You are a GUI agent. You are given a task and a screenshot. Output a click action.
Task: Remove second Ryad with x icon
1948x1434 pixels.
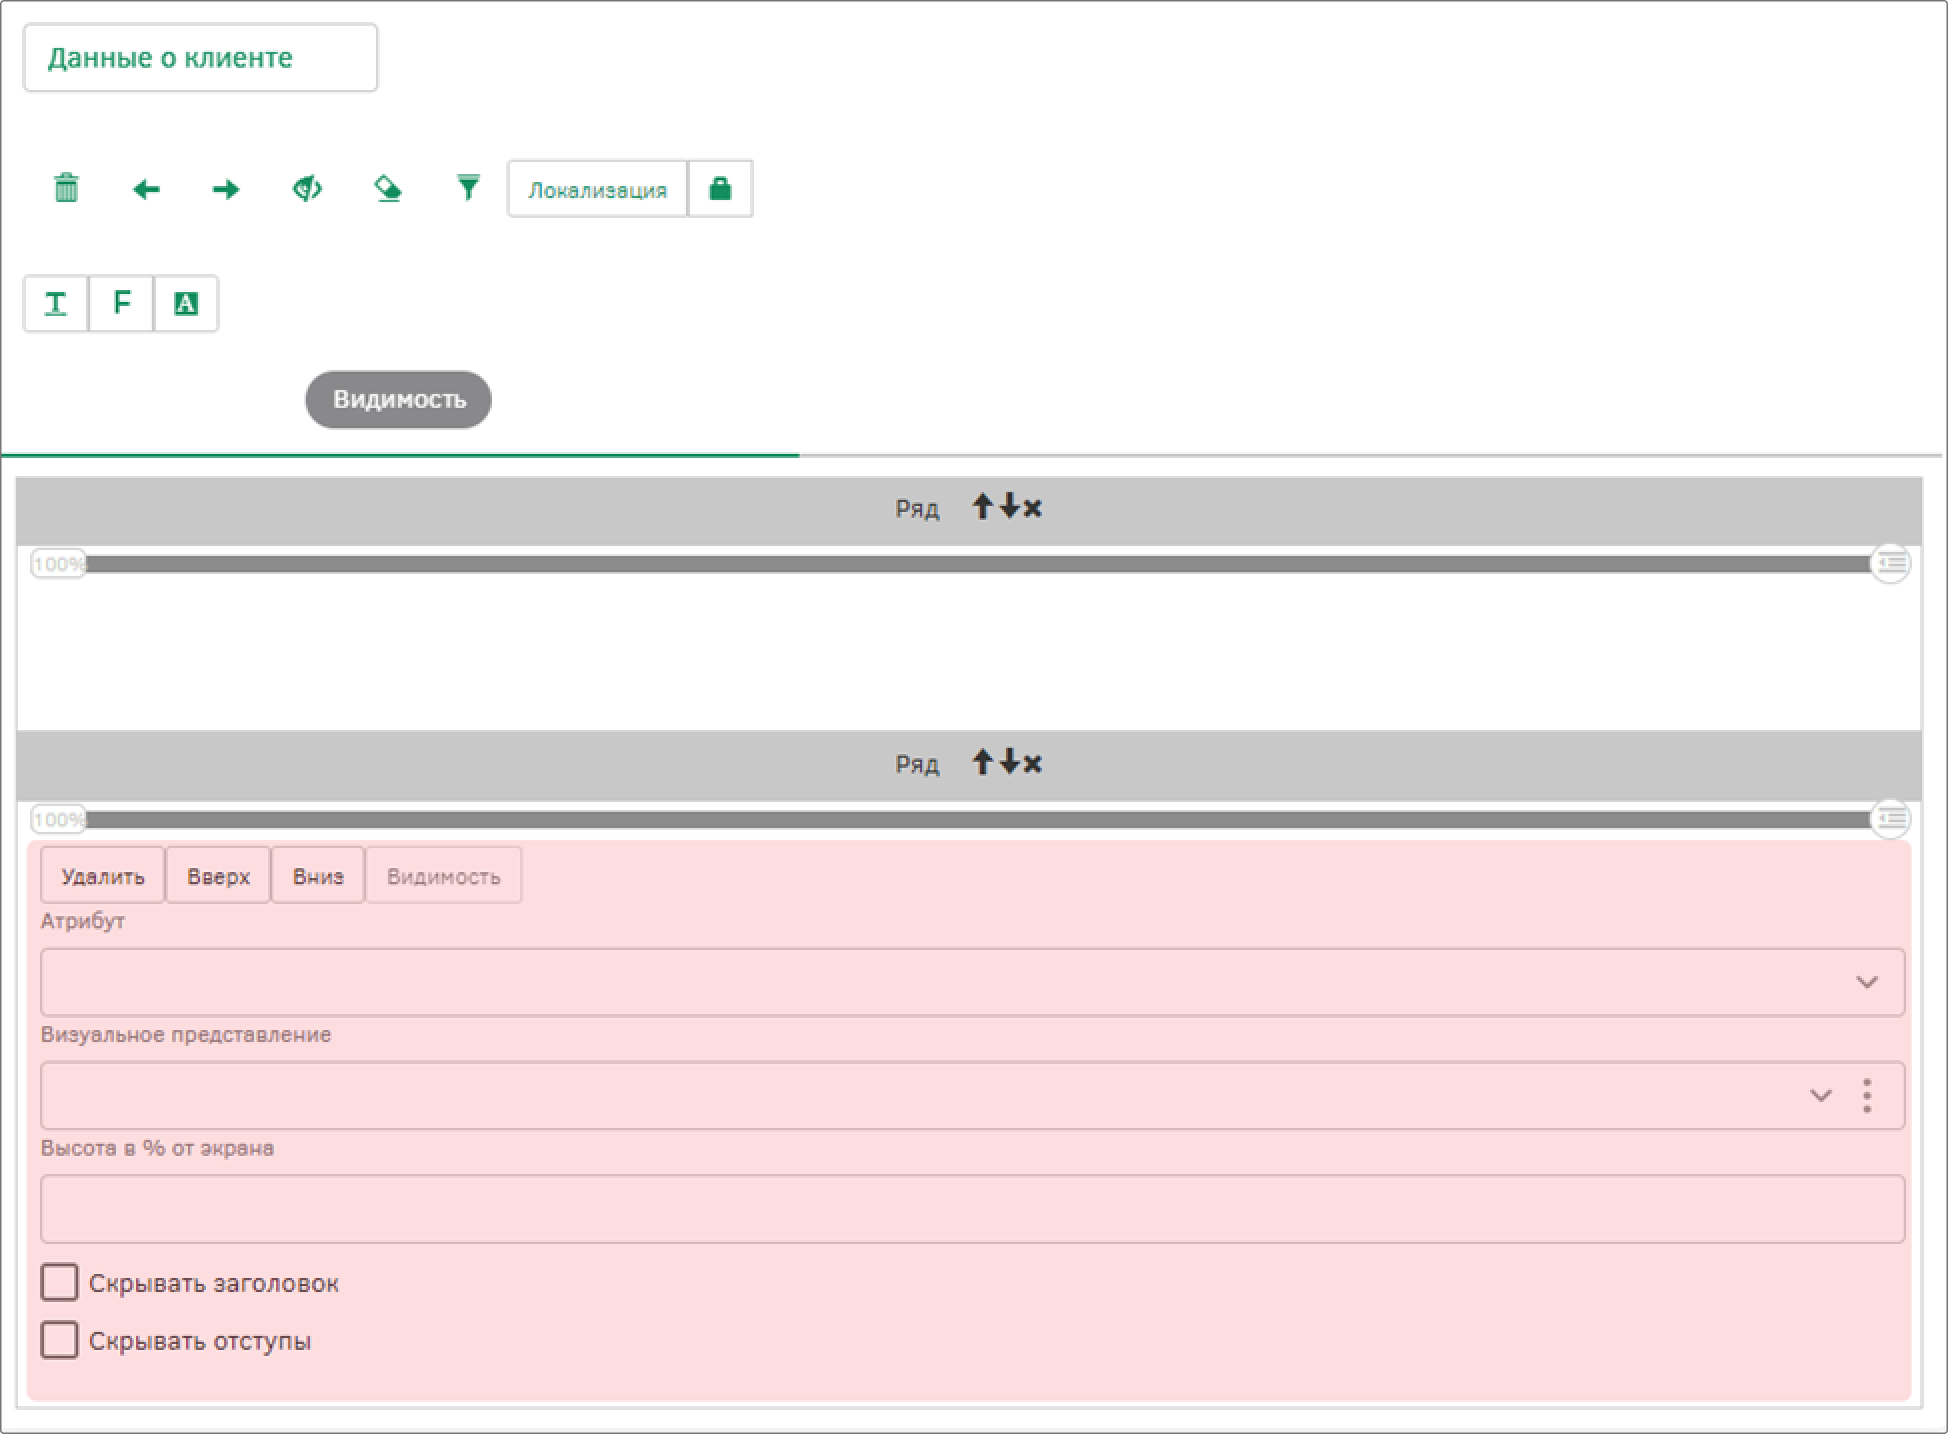1033,764
